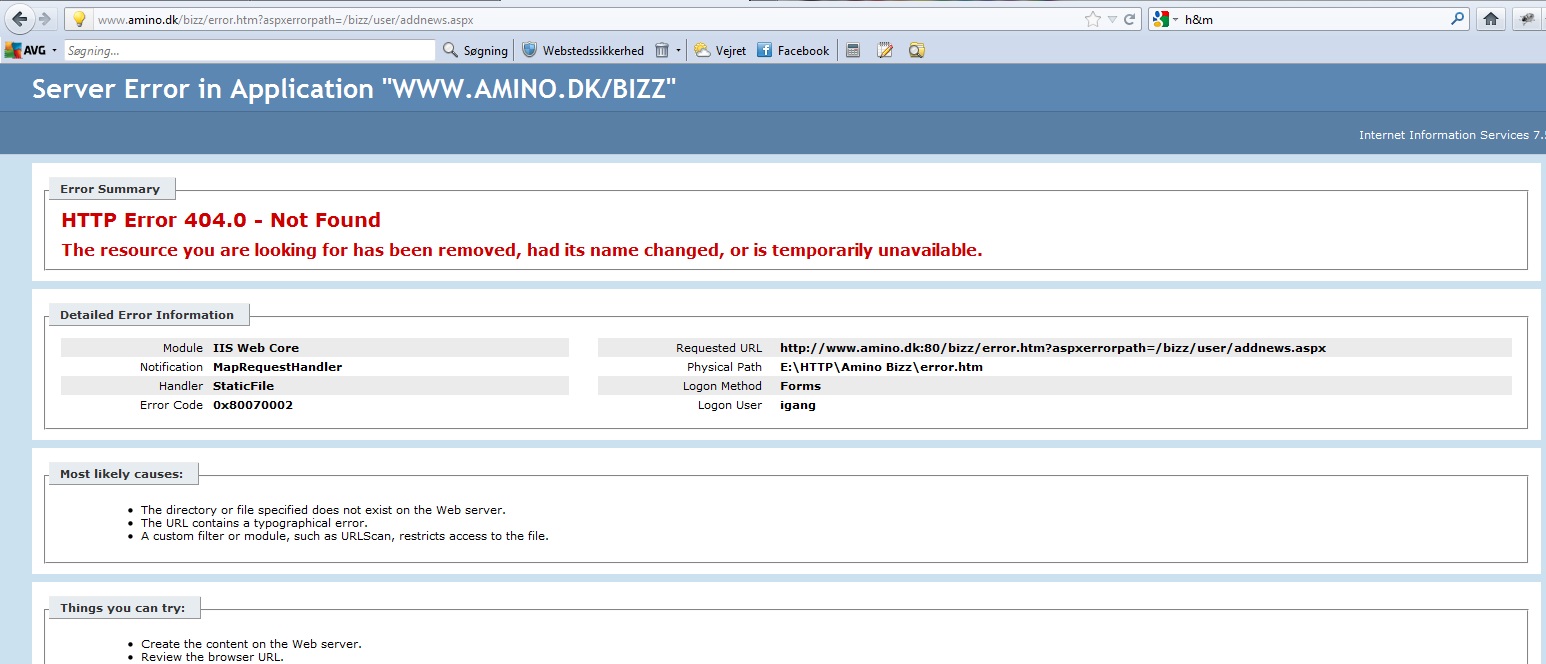Select the logon user igang

(x=798, y=405)
